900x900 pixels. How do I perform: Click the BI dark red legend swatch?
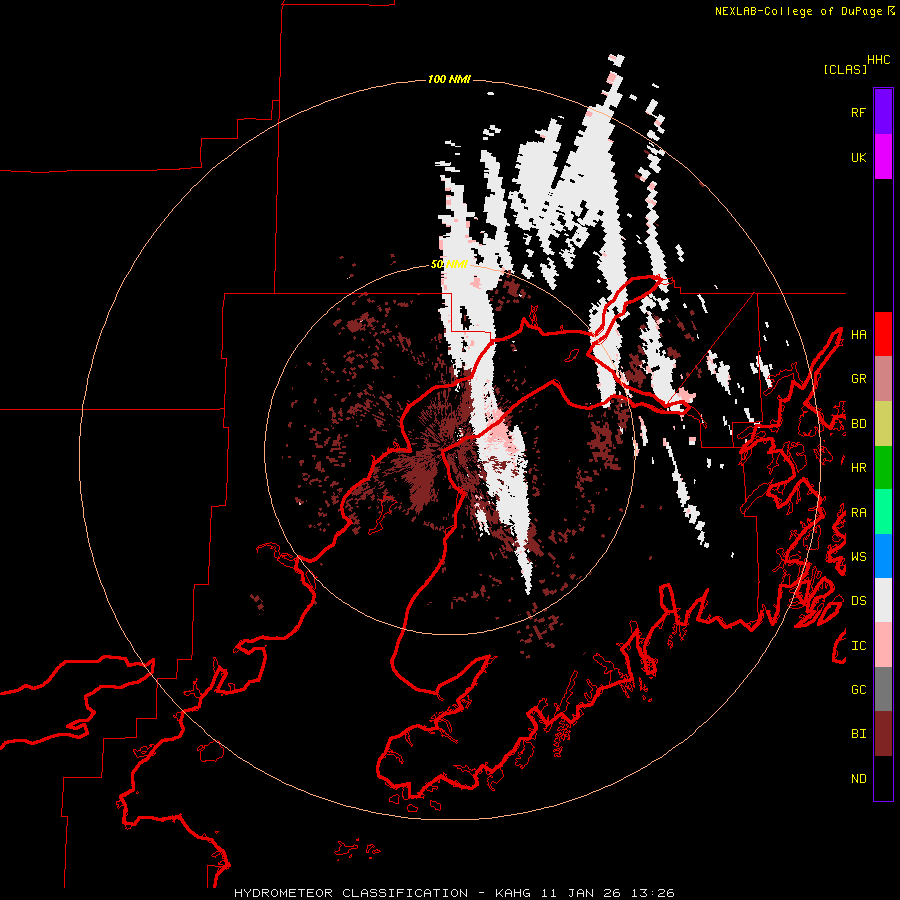pyautogui.click(x=883, y=734)
